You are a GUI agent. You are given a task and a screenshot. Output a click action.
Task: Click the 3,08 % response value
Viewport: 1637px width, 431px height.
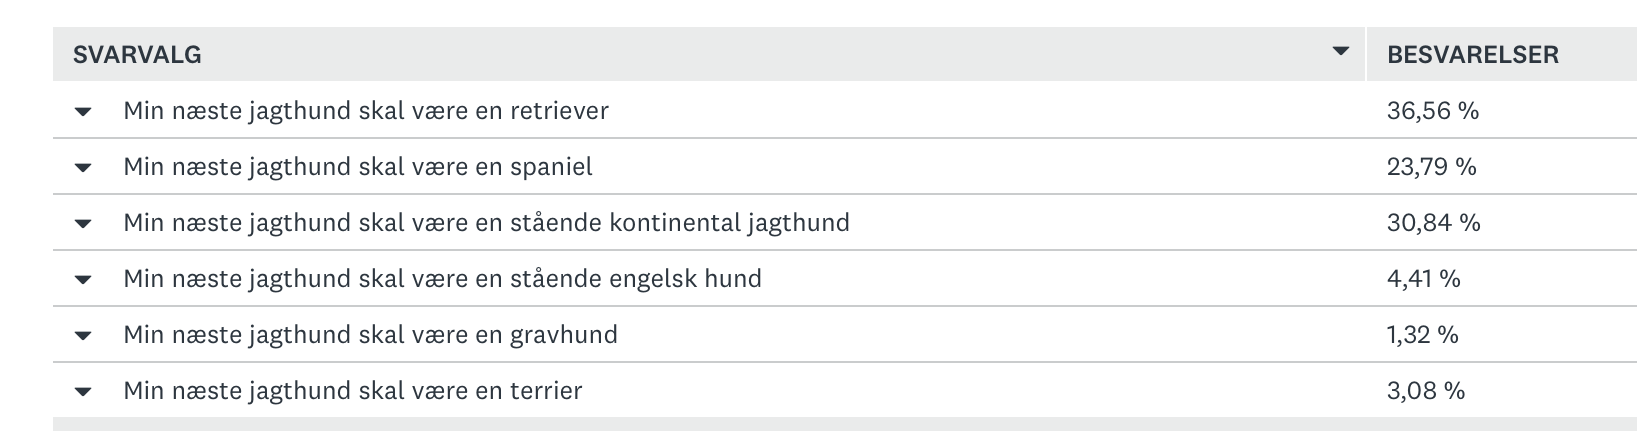tap(1425, 391)
